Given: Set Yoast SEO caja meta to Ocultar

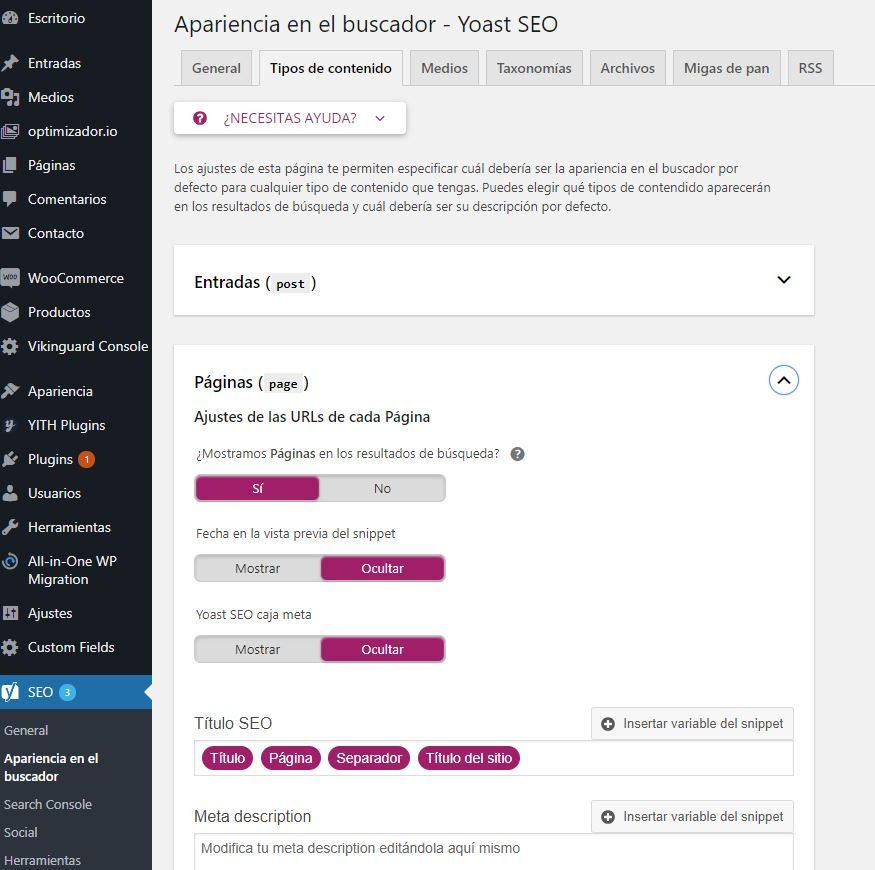Looking at the screenshot, I should pyautogui.click(x=382, y=649).
